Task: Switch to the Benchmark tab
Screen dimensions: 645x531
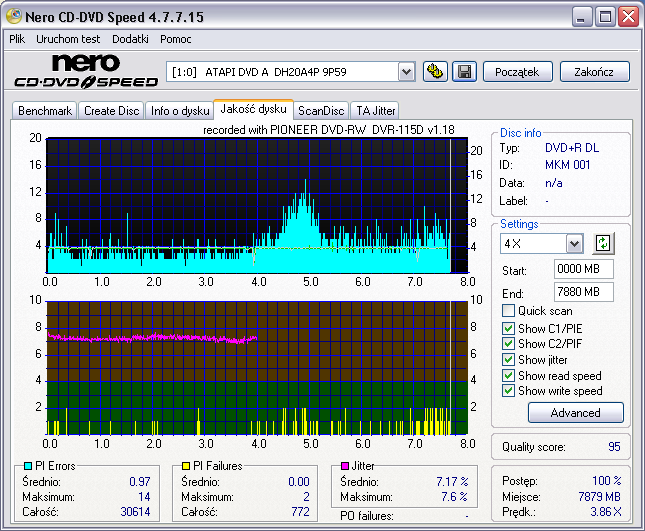Action: 45,111
